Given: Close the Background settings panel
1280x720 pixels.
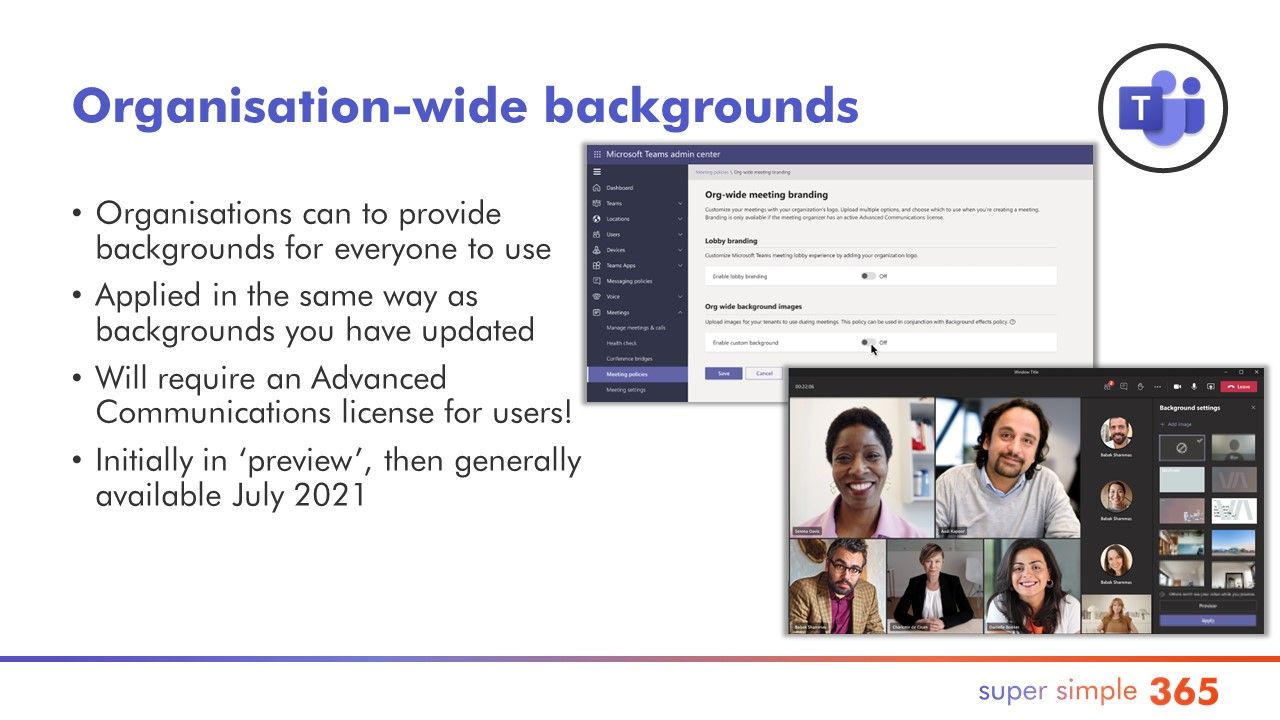Looking at the screenshot, I should coord(1254,408).
